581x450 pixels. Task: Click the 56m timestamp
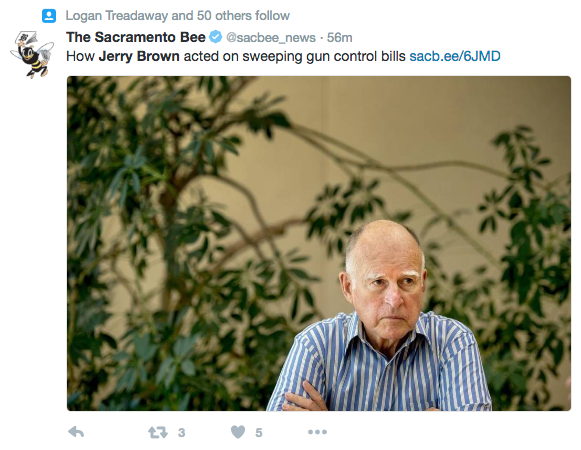(x=339, y=37)
